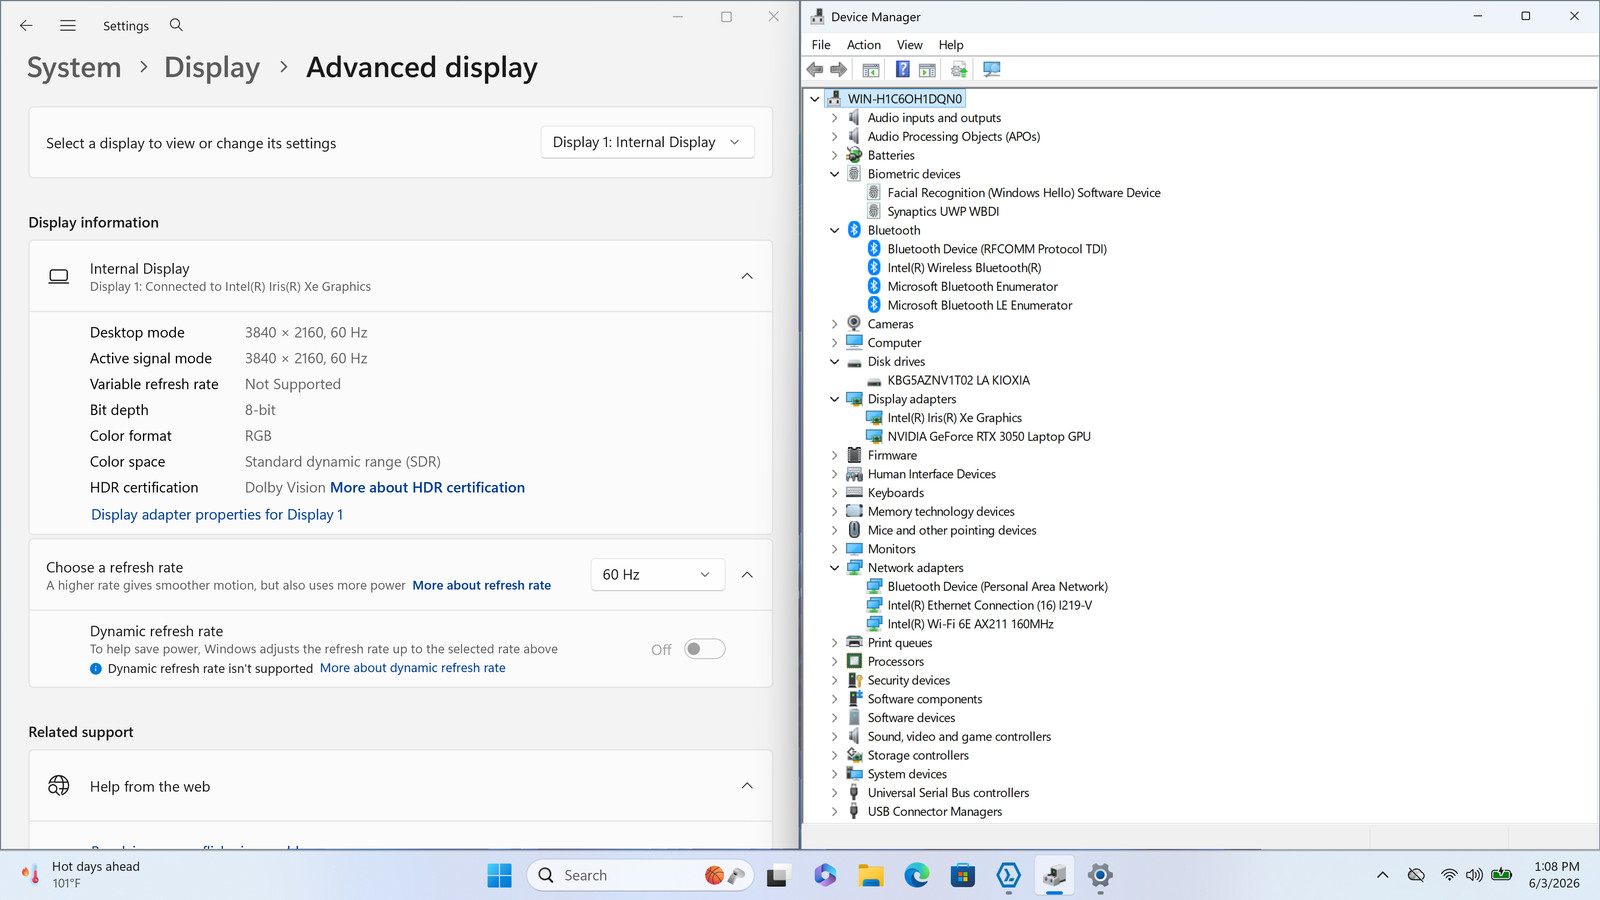Open the Help menu in Device Manager
Image resolution: width=1600 pixels, height=900 pixels.
951,45
